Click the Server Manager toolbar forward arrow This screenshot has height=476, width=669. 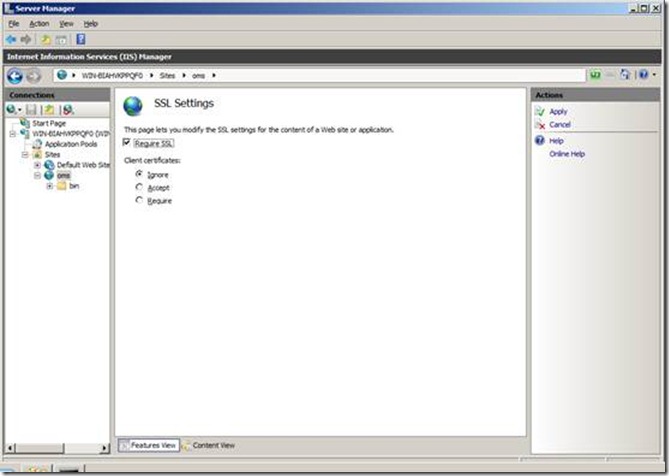coord(26,40)
